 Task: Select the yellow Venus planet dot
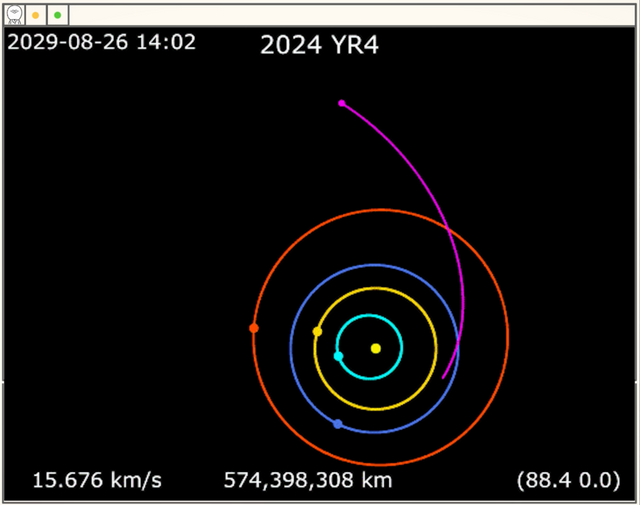pos(317,331)
